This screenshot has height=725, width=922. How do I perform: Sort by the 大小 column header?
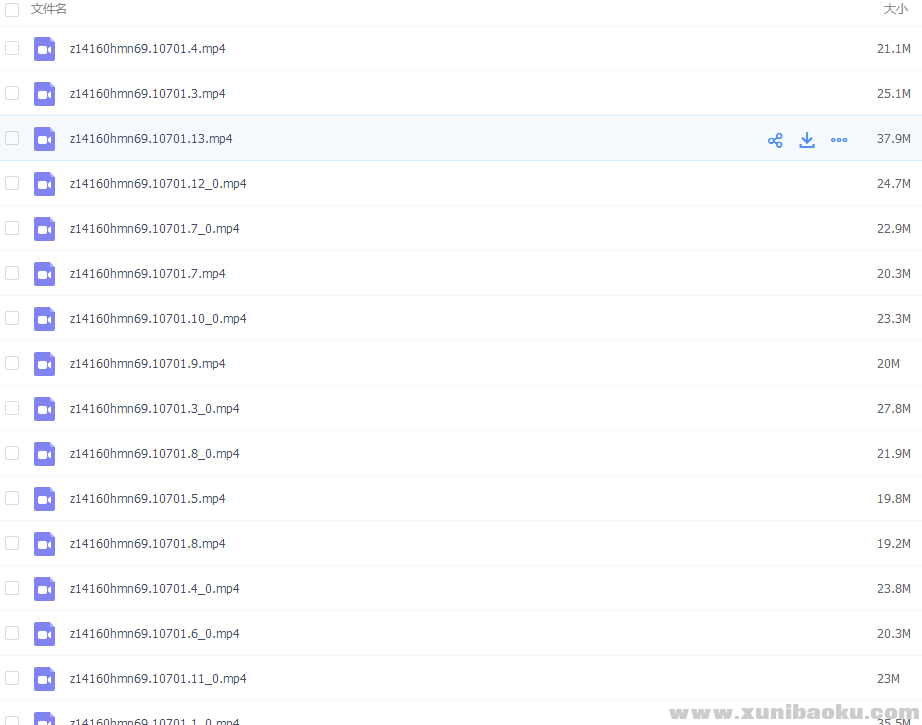click(895, 9)
